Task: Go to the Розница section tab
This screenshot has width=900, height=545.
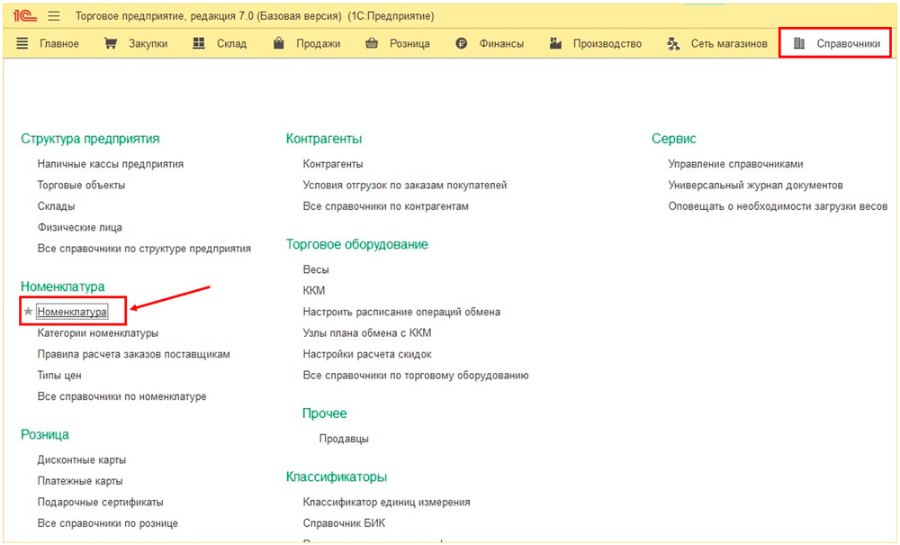Action: point(409,44)
